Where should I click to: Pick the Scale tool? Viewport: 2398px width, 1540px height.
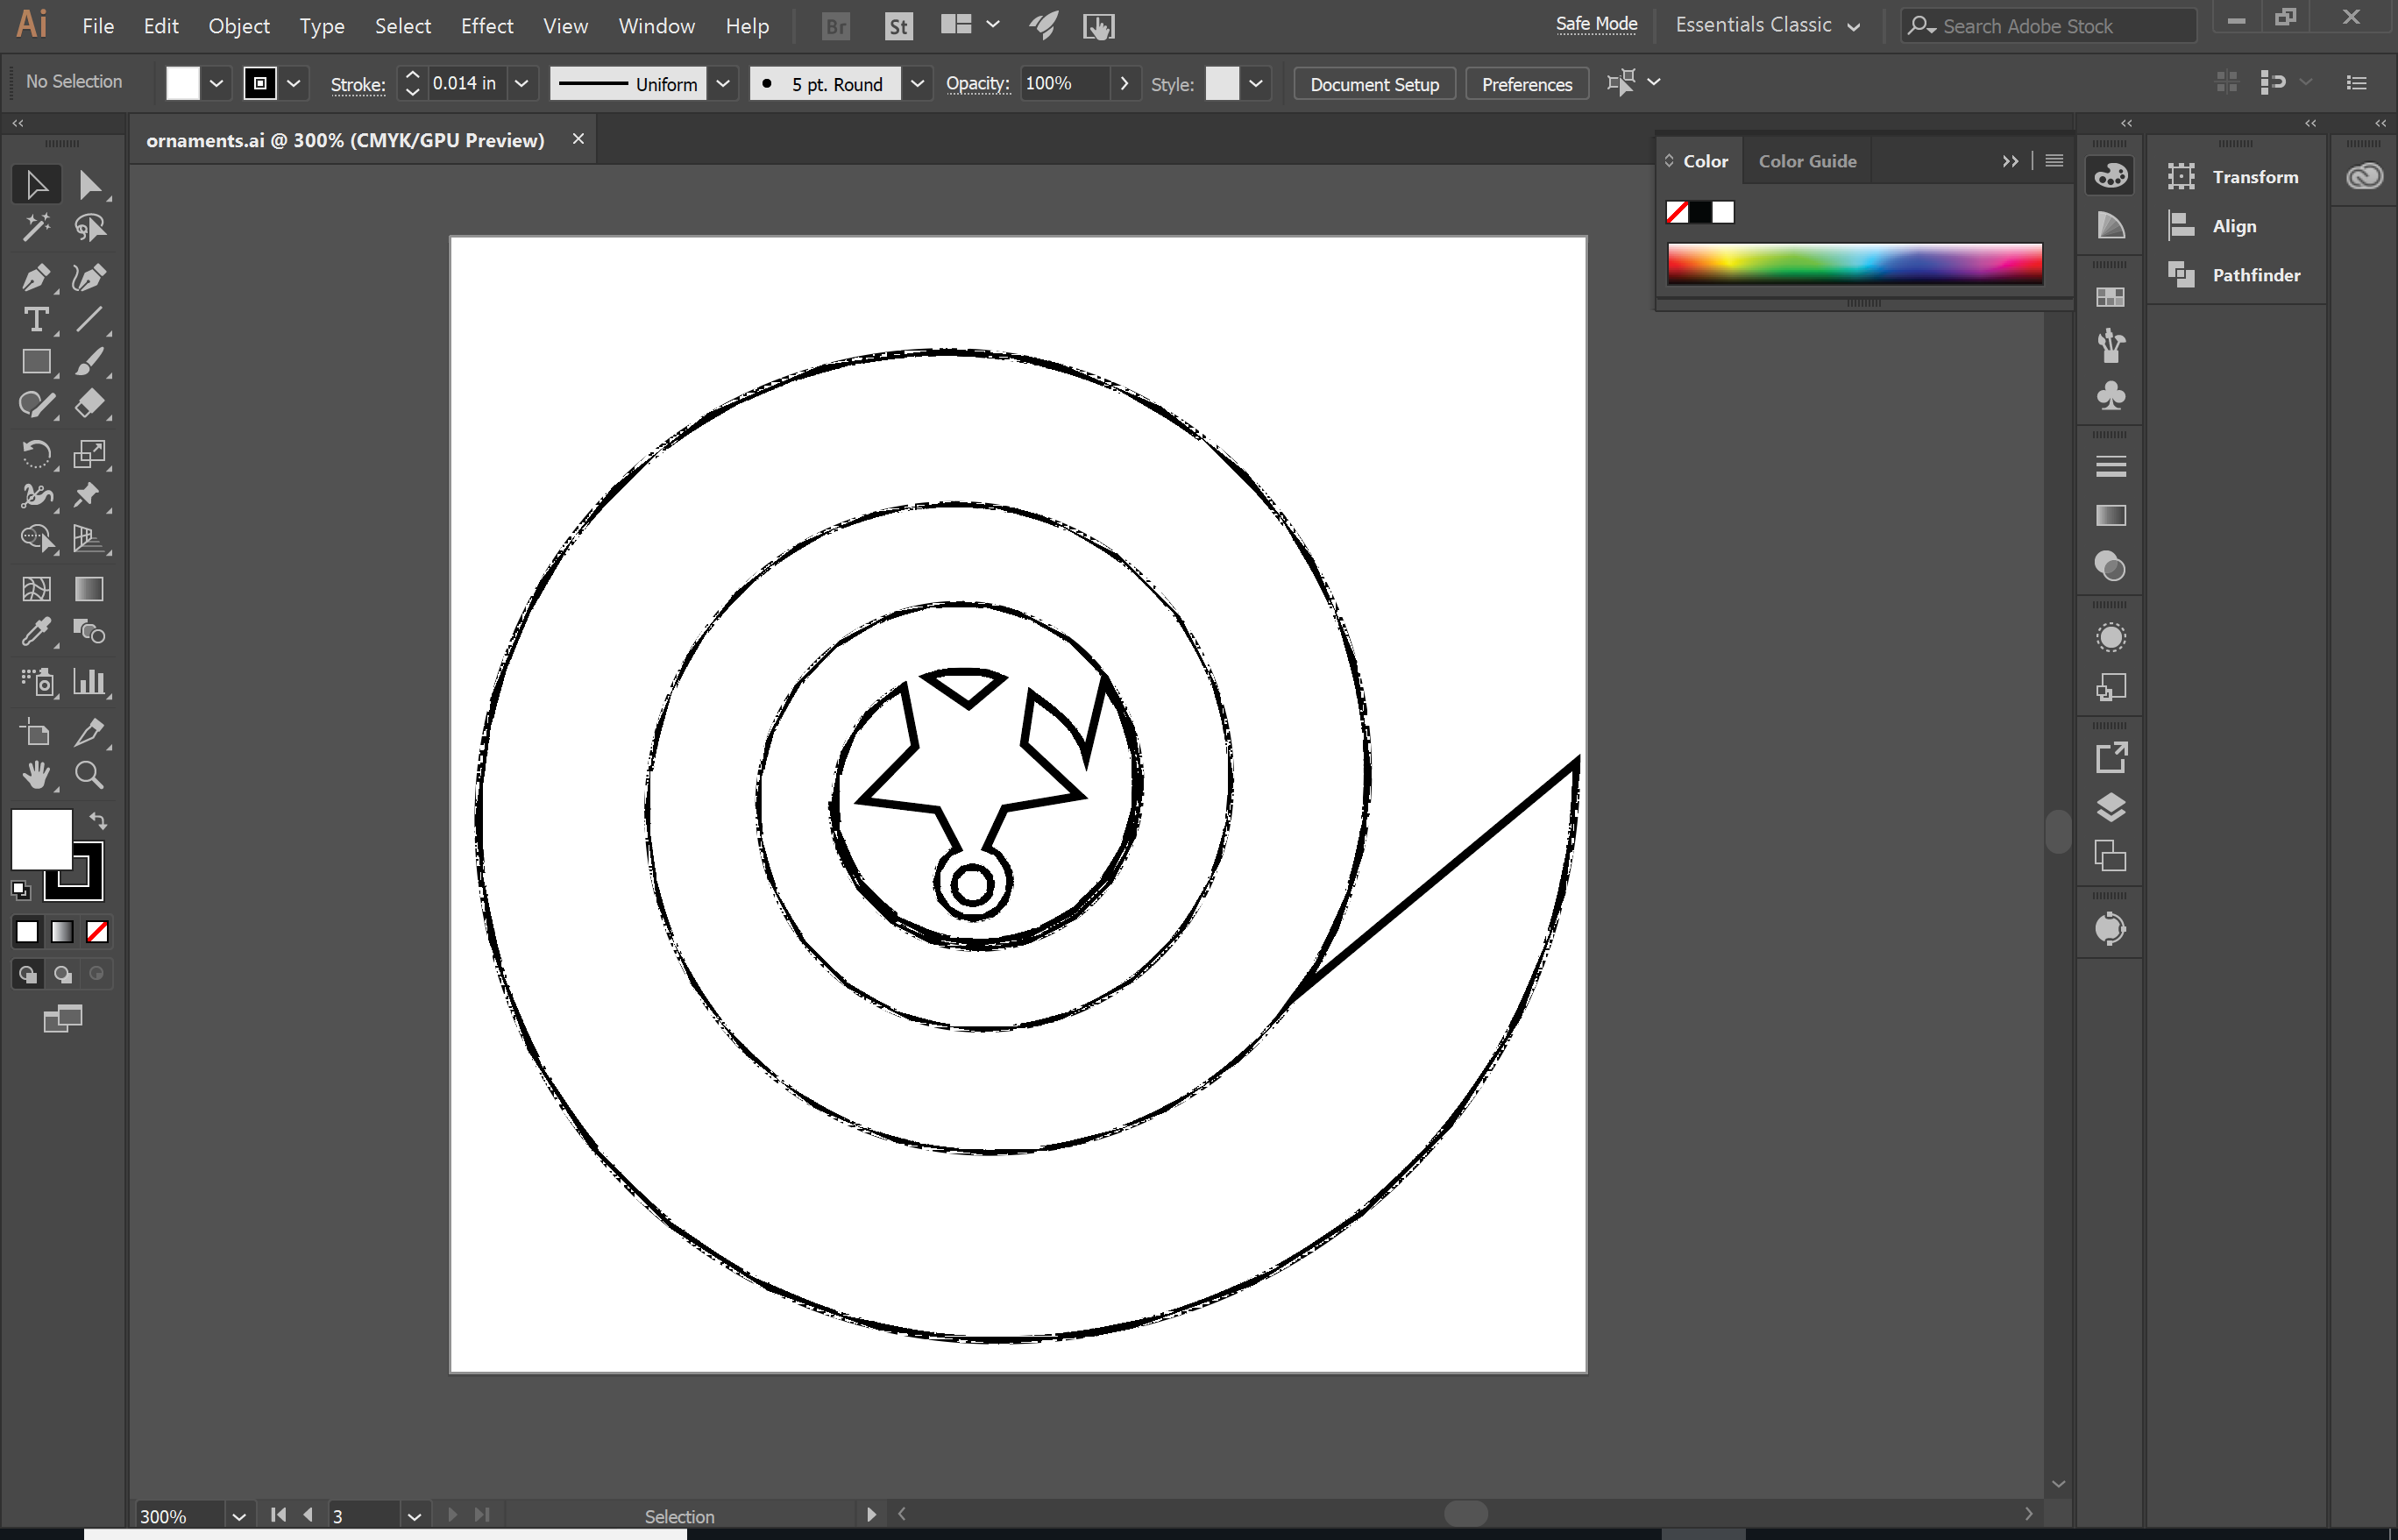pyautogui.click(x=89, y=454)
